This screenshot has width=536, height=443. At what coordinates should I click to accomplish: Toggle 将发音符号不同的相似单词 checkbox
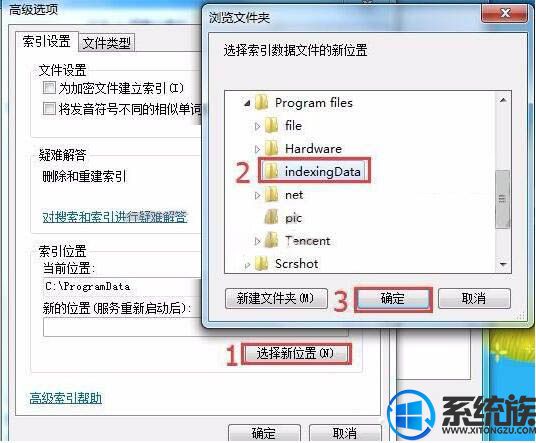point(49,109)
